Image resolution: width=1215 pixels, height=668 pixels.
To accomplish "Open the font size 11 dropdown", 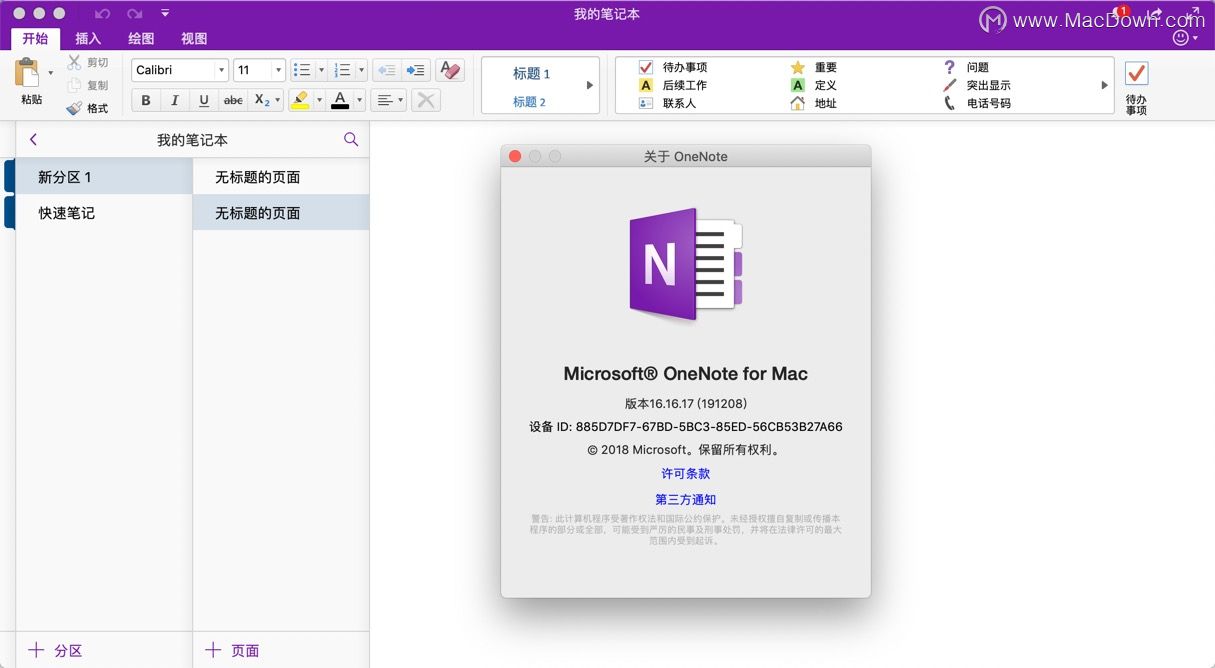I will coord(277,70).
